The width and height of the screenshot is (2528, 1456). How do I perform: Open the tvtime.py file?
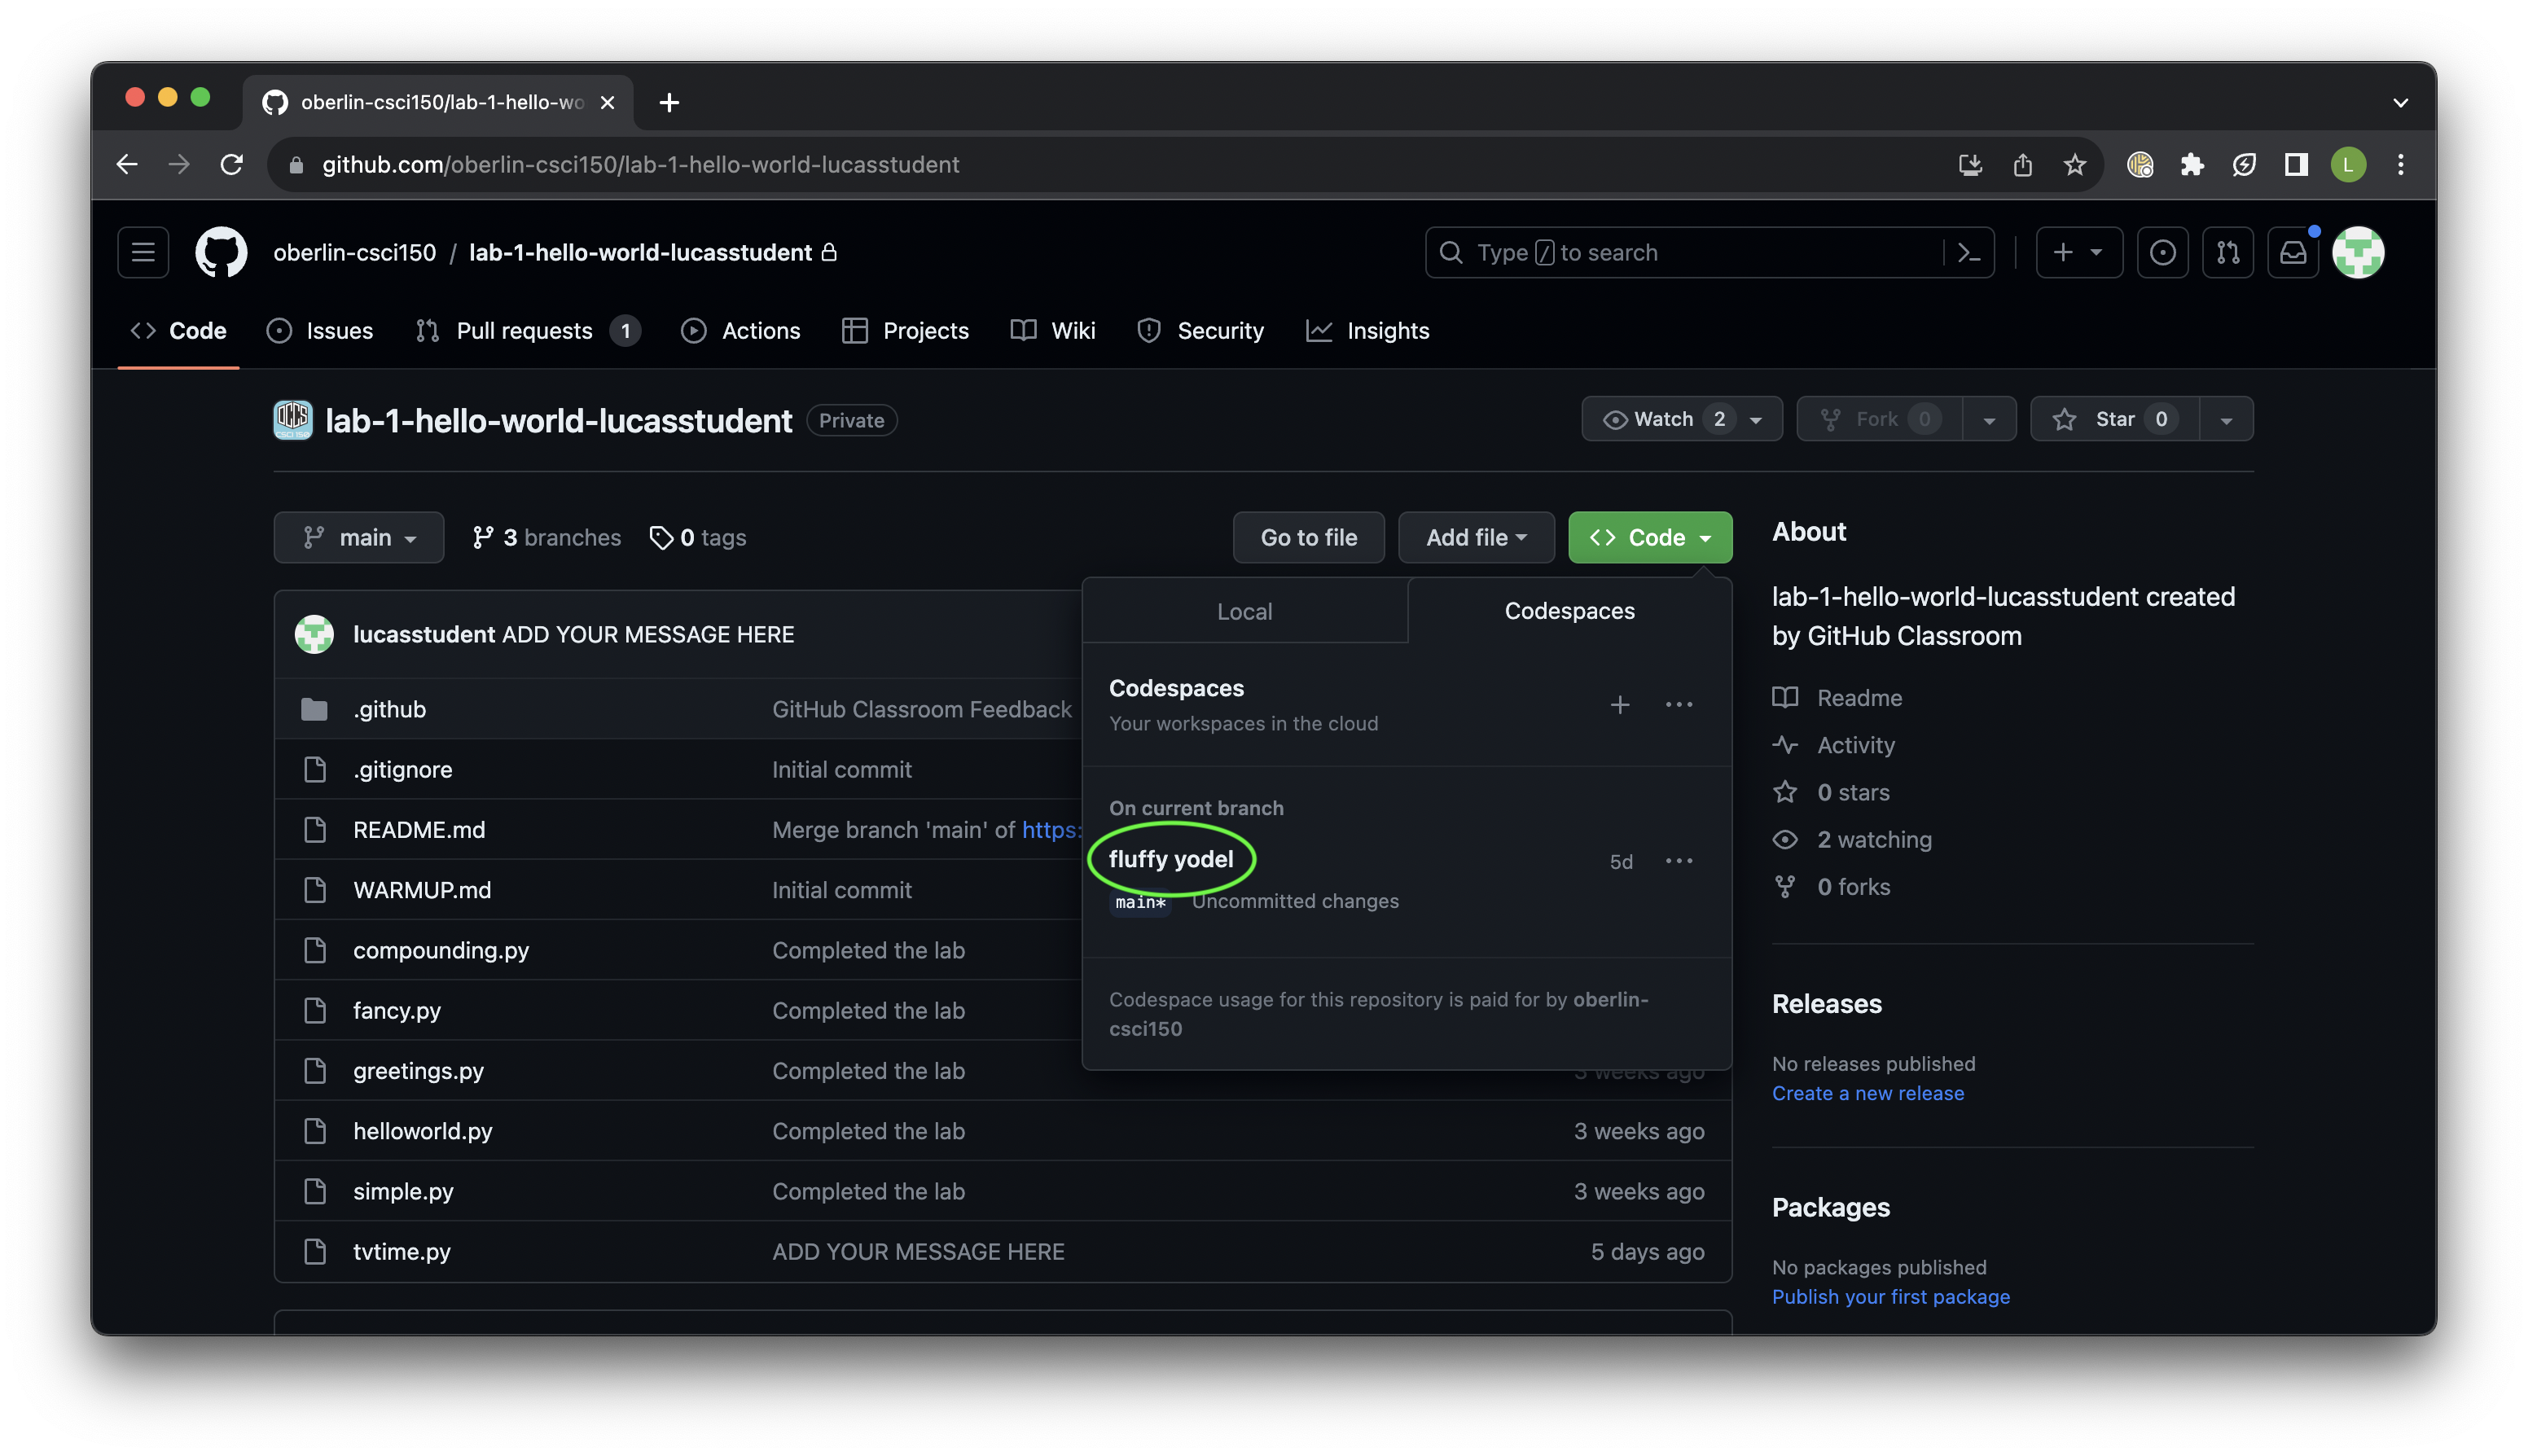click(x=401, y=1251)
